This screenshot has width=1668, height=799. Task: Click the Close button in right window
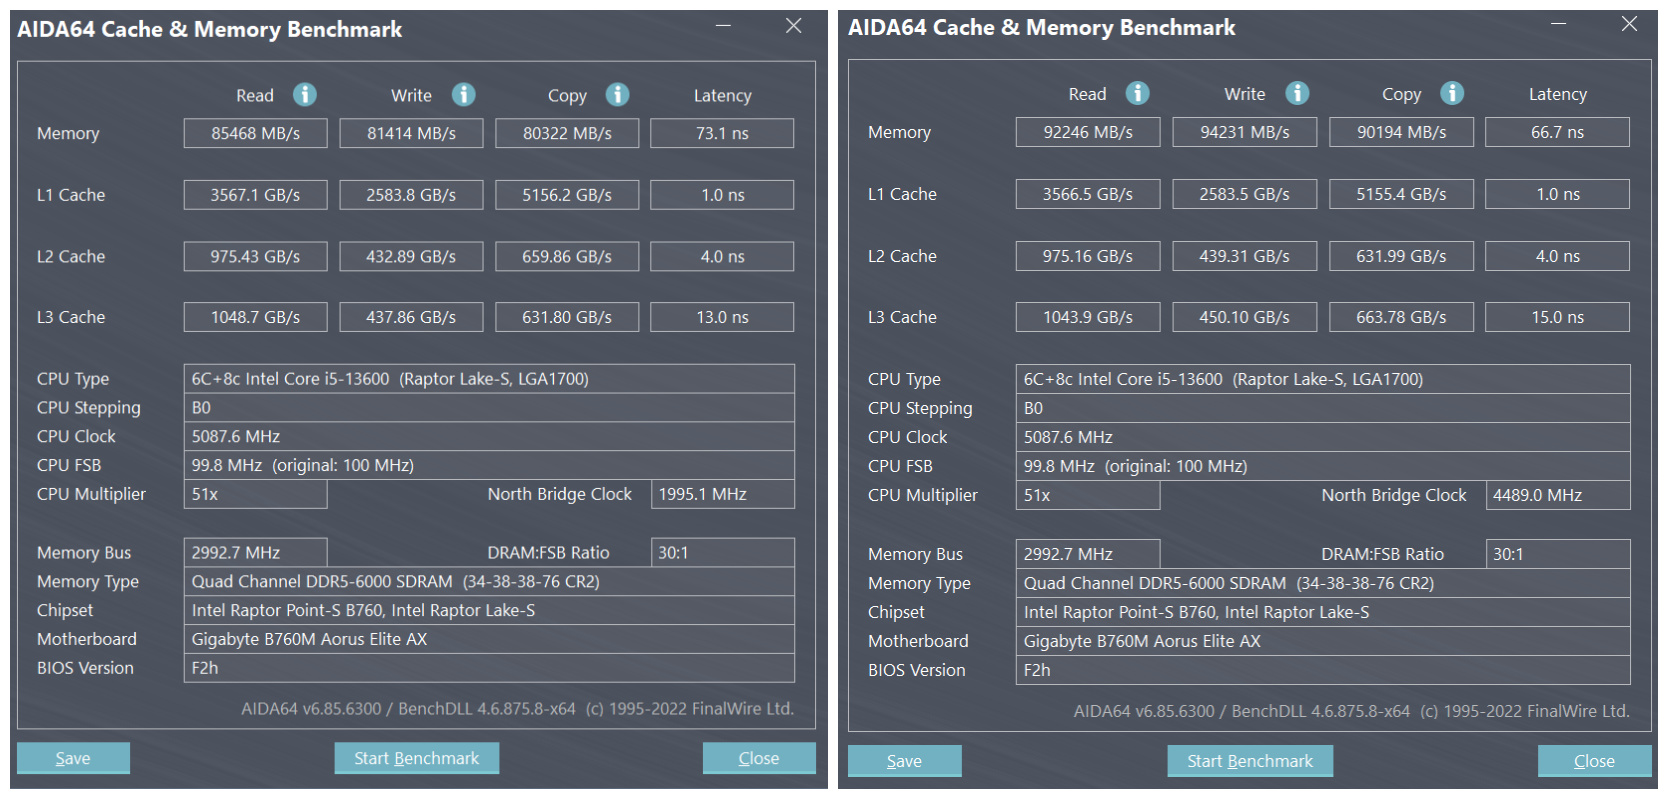pos(1593,761)
